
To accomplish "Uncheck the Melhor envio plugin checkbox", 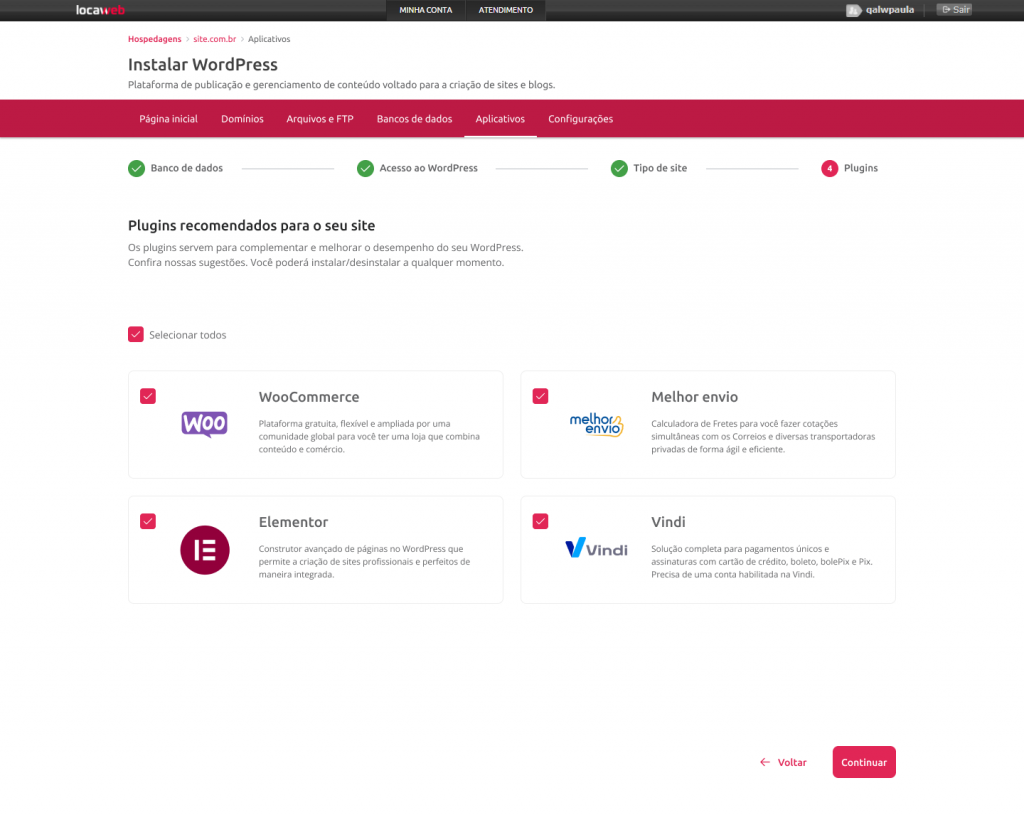I will click(x=541, y=396).
